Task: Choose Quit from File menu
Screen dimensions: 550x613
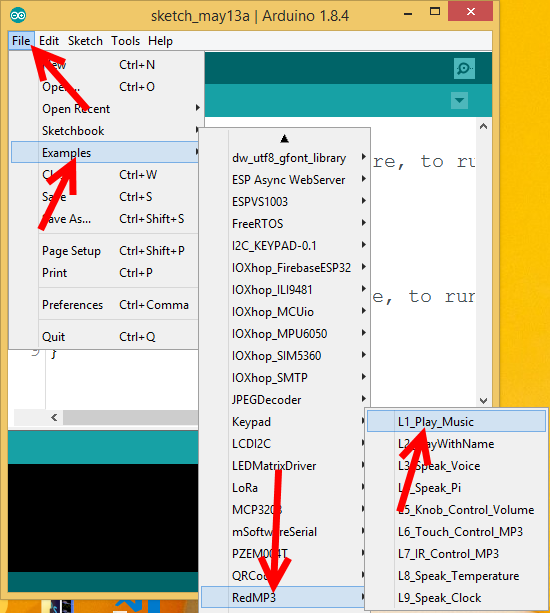Action: pyautogui.click(x=105, y=337)
